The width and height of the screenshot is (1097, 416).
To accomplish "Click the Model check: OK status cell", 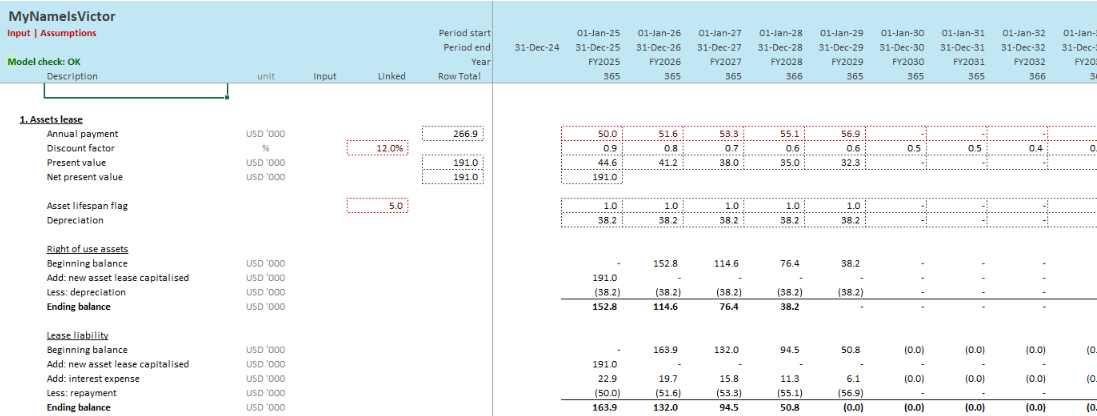I will pos(44,61).
